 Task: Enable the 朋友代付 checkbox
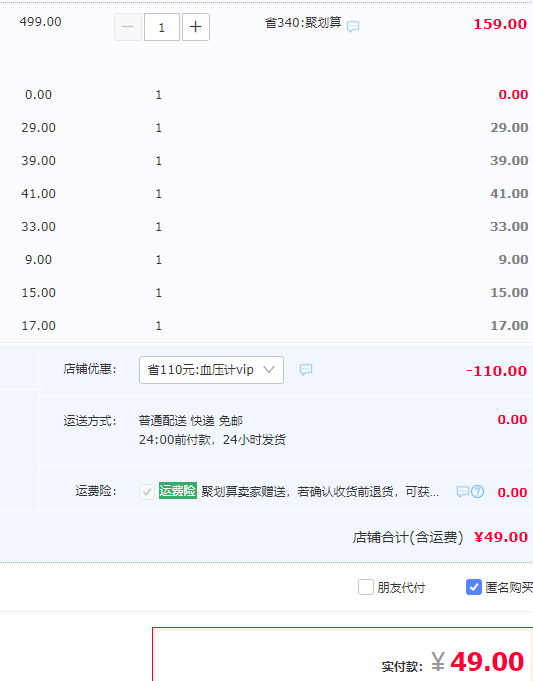tap(366, 587)
